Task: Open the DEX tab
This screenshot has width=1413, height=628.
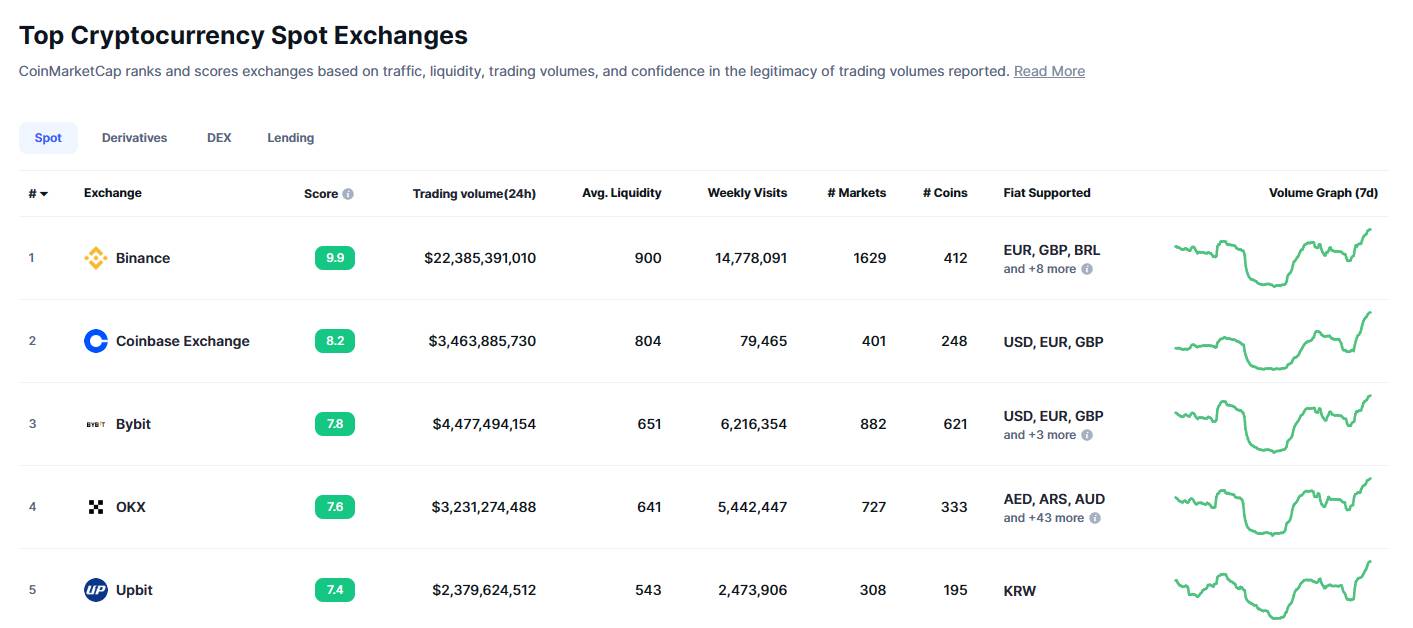Action: 219,138
